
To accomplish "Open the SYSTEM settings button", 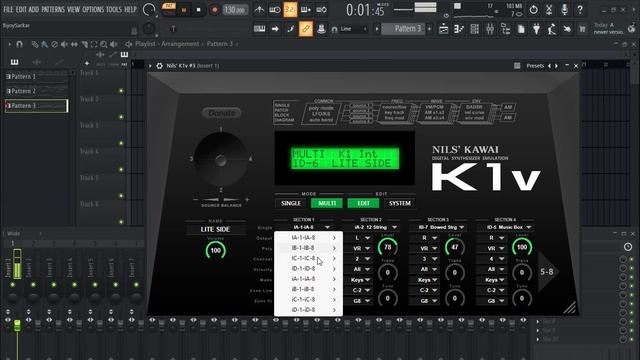I will click(x=400, y=203).
